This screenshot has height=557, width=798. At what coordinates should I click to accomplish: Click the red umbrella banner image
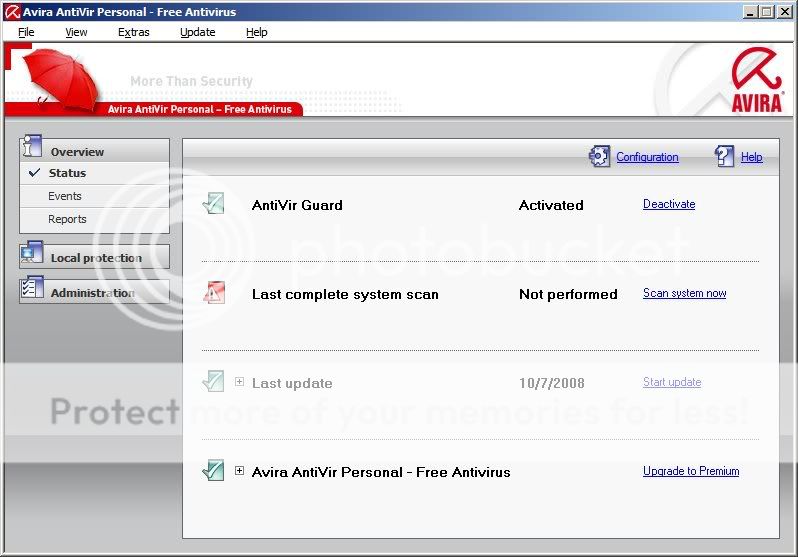coord(64,78)
